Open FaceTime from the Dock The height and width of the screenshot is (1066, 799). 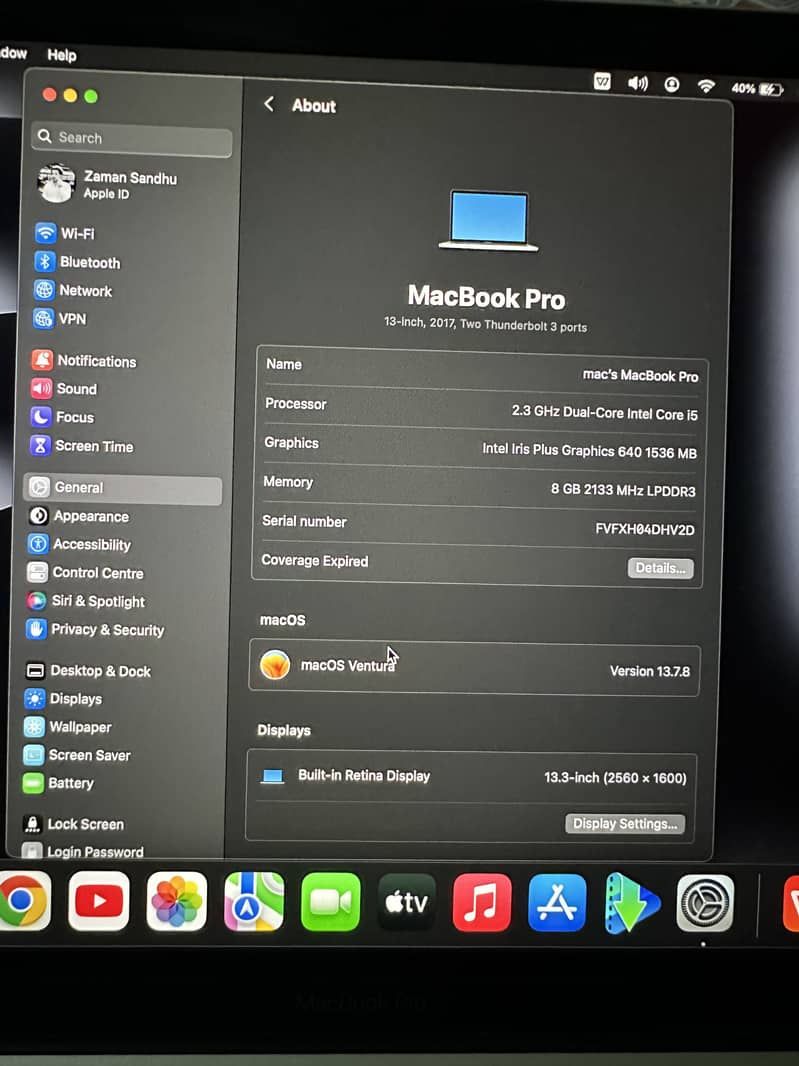(330, 902)
